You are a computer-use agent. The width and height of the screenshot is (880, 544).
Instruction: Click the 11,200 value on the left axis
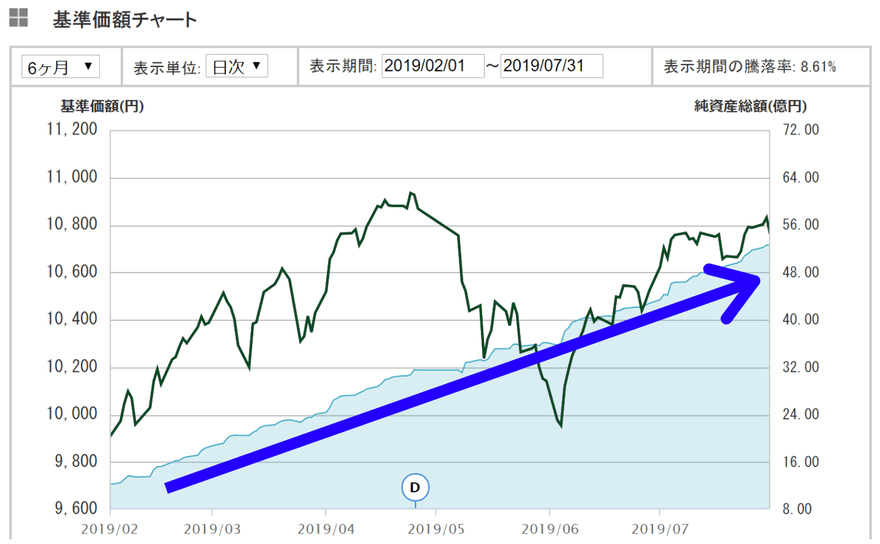72,129
